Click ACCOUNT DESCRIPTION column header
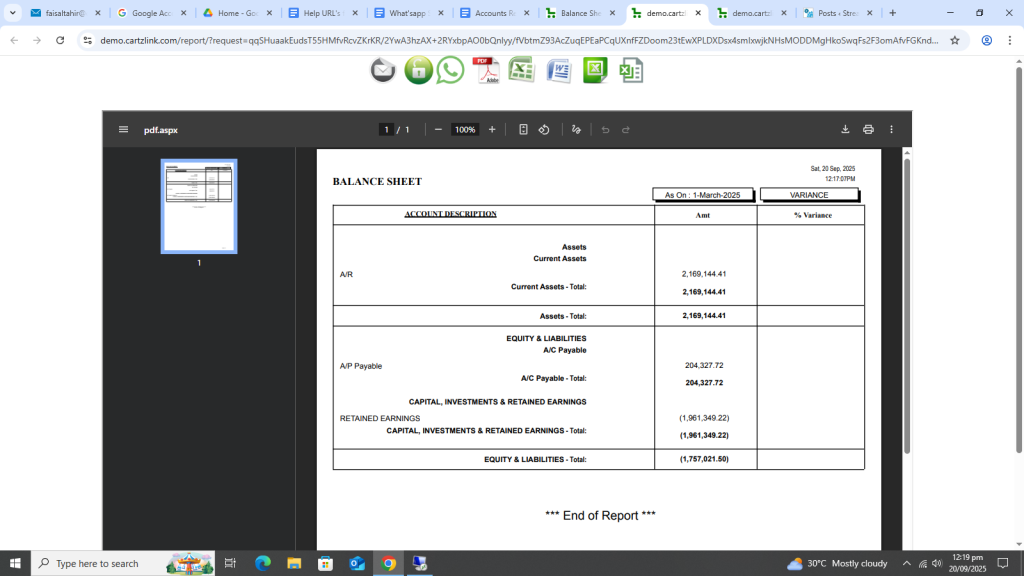The width and height of the screenshot is (1024, 576). (x=451, y=214)
